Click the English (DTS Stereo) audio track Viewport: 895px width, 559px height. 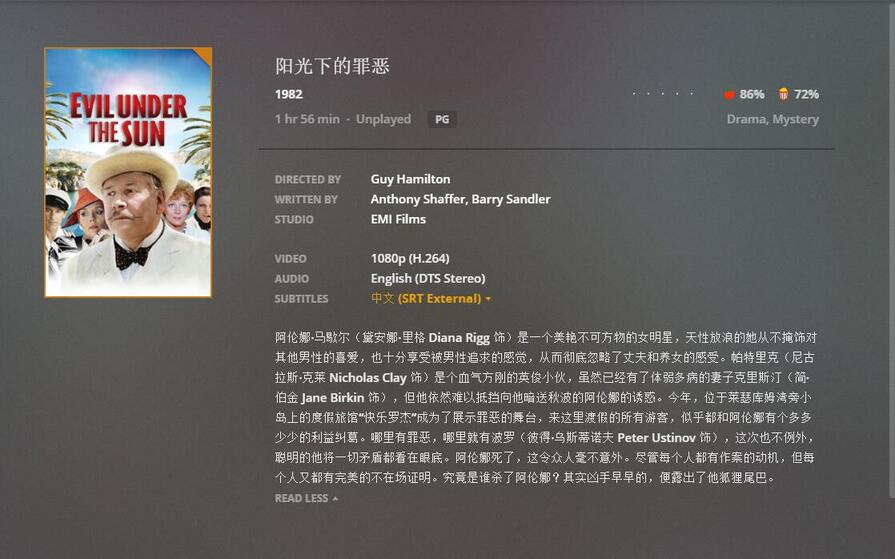(428, 278)
